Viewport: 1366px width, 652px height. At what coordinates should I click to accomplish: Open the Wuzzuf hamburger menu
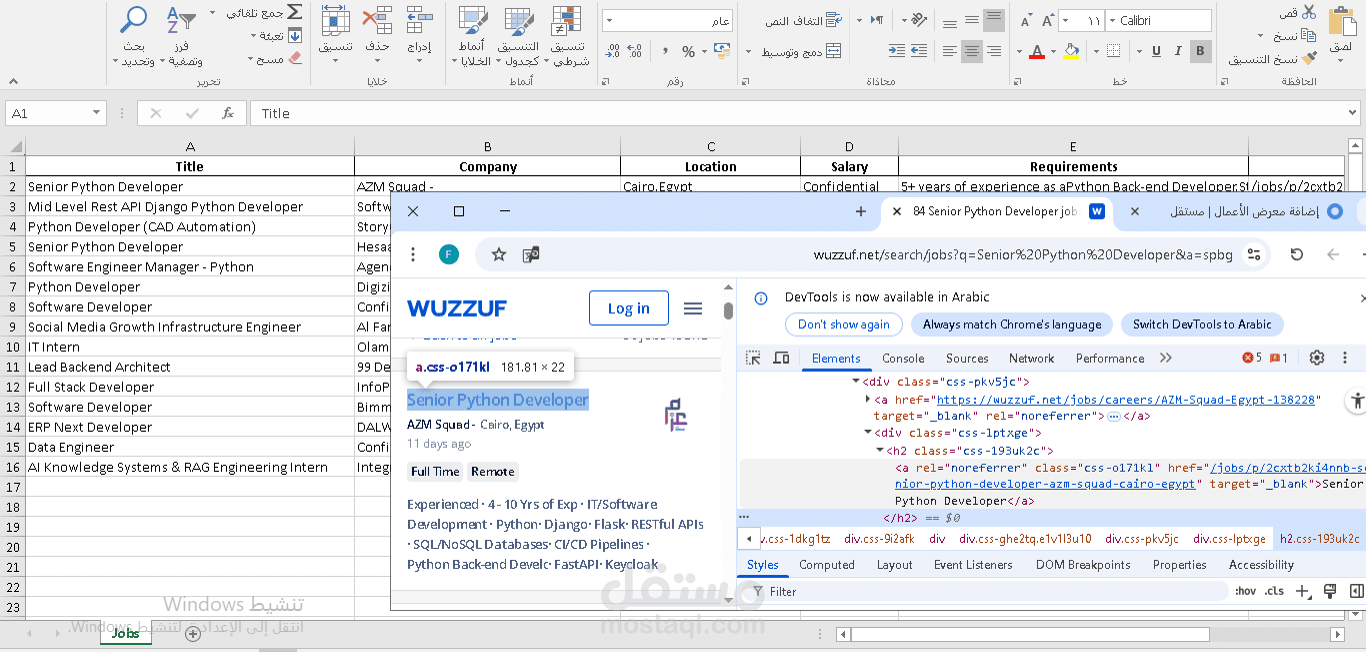tap(693, 308)
